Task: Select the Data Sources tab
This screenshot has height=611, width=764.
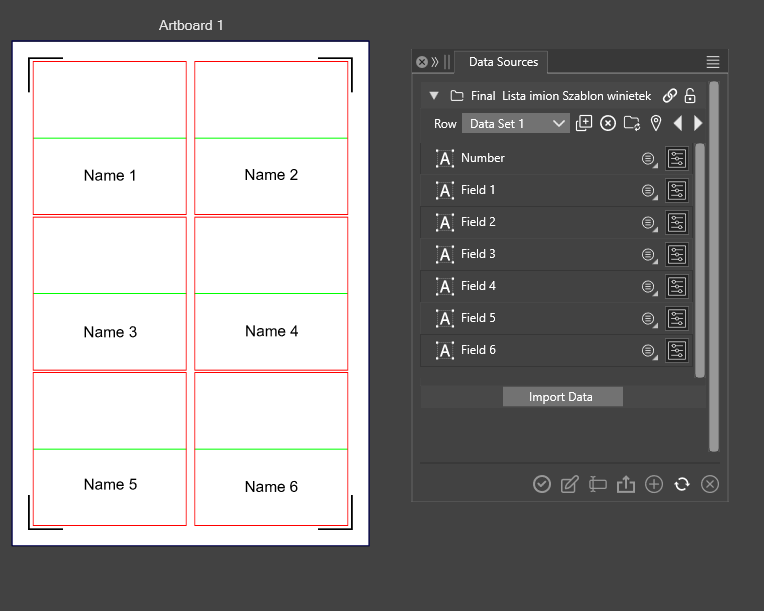Action: [503, 62]
